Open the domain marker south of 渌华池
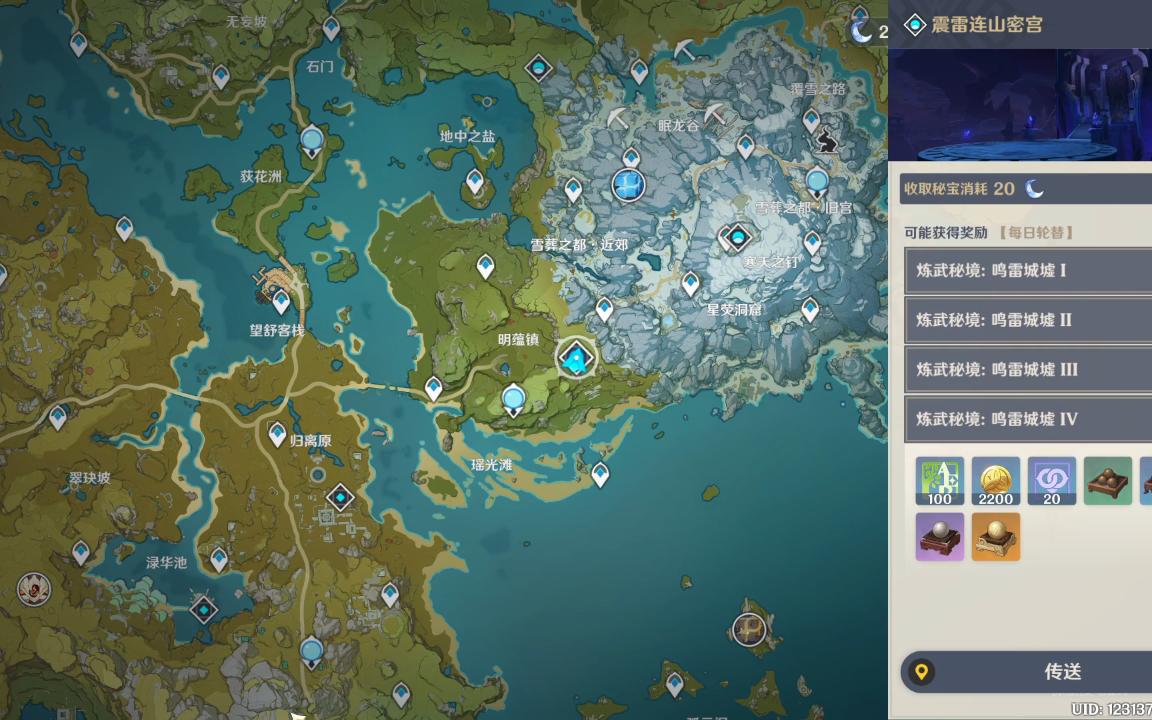 point(204,610)
